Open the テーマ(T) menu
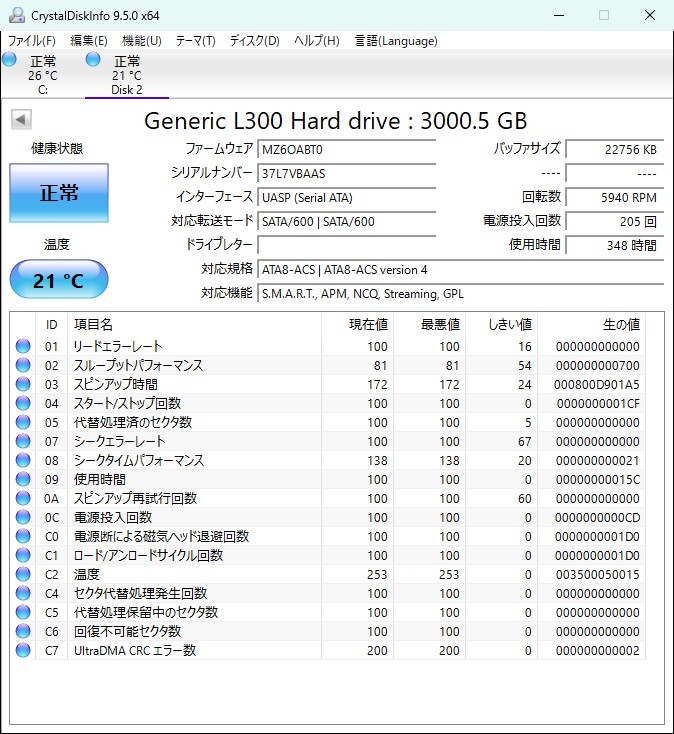Image resolution: width=674 pixels, height=734 pixels. (x=196, y=41)
